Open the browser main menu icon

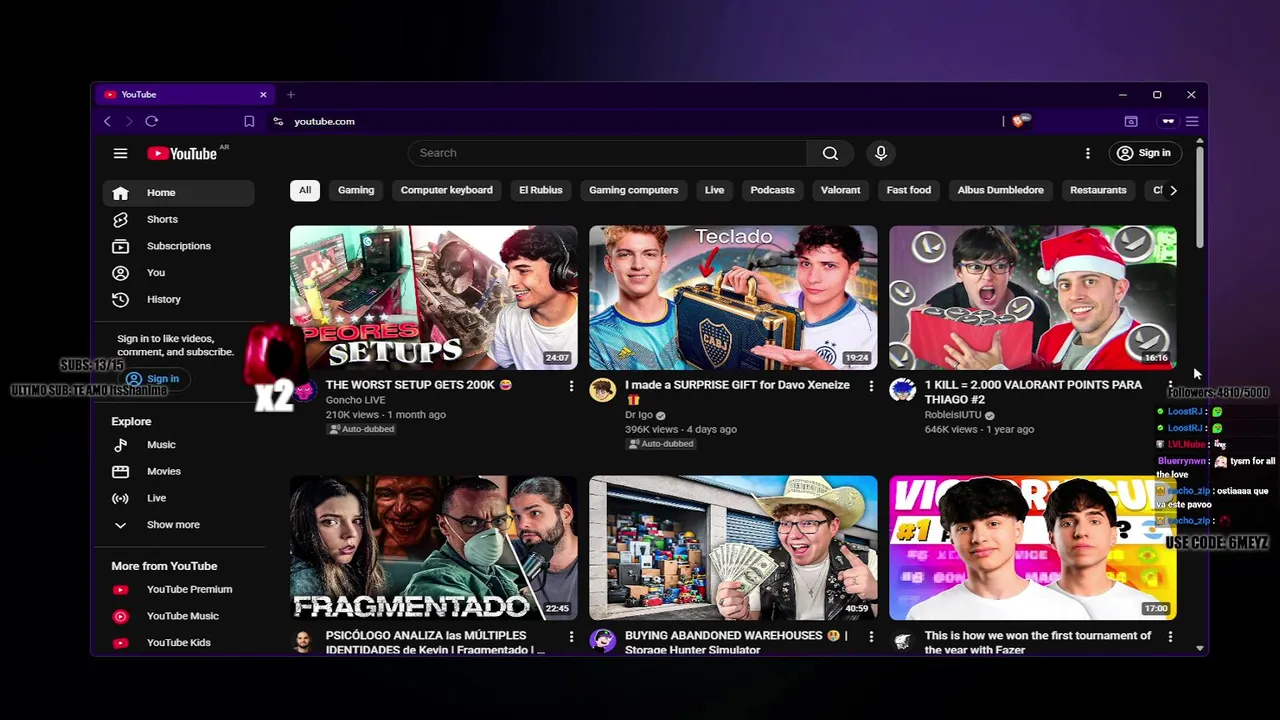coord(1192,121)
